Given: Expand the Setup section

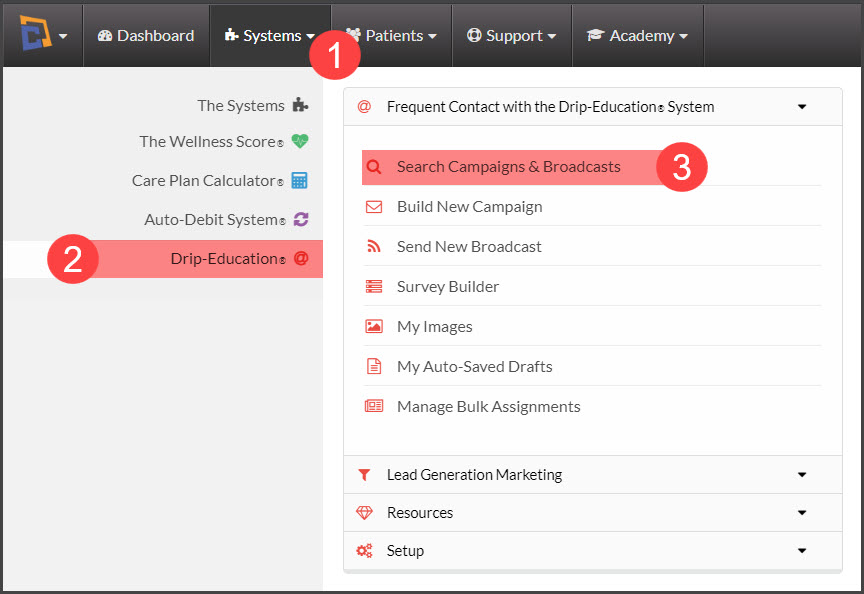Looking at the screenshot, I should click(x=593, y=550).
